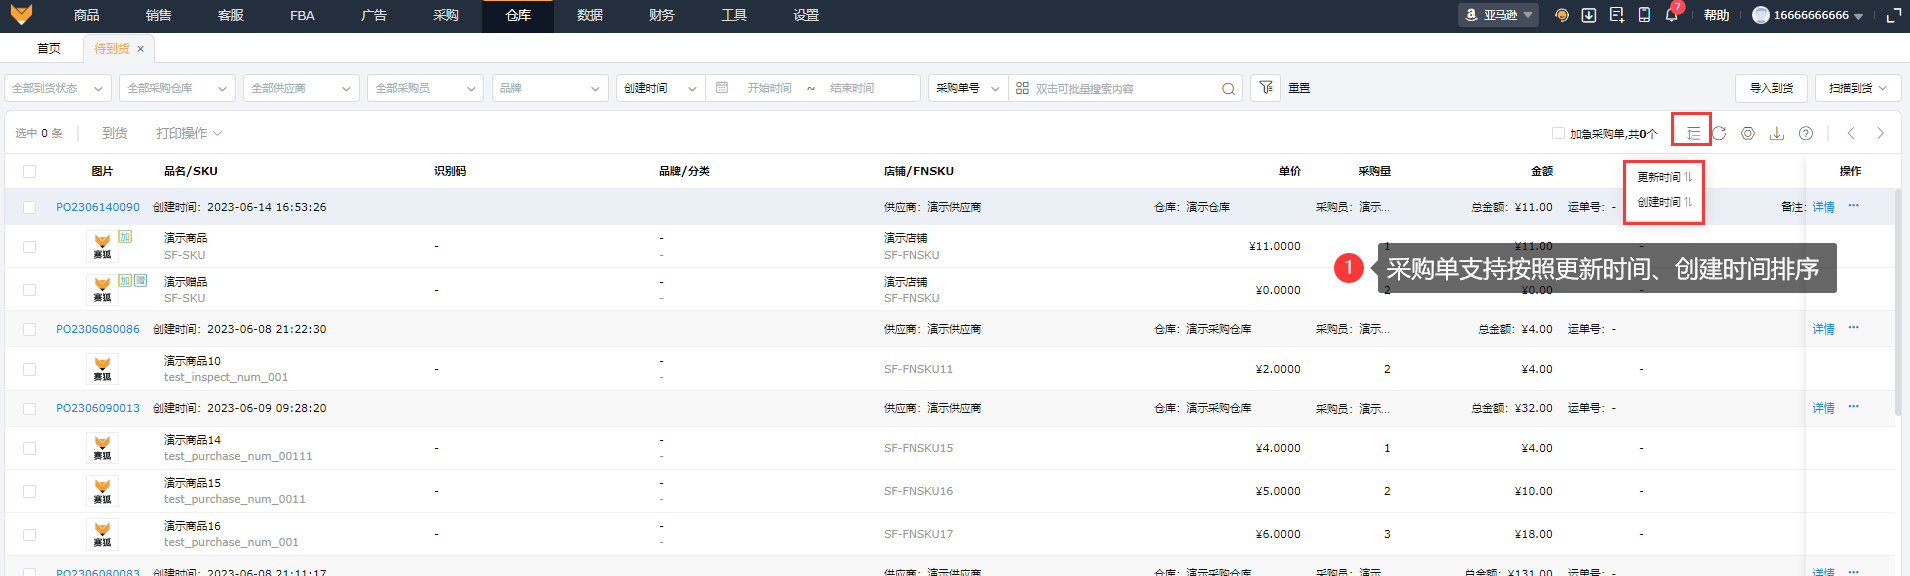Open column settings hexagon icon
Image resolution: width=1910 pixels, height=576 pixels.
pyautogui.click(x=1748, y=133)
